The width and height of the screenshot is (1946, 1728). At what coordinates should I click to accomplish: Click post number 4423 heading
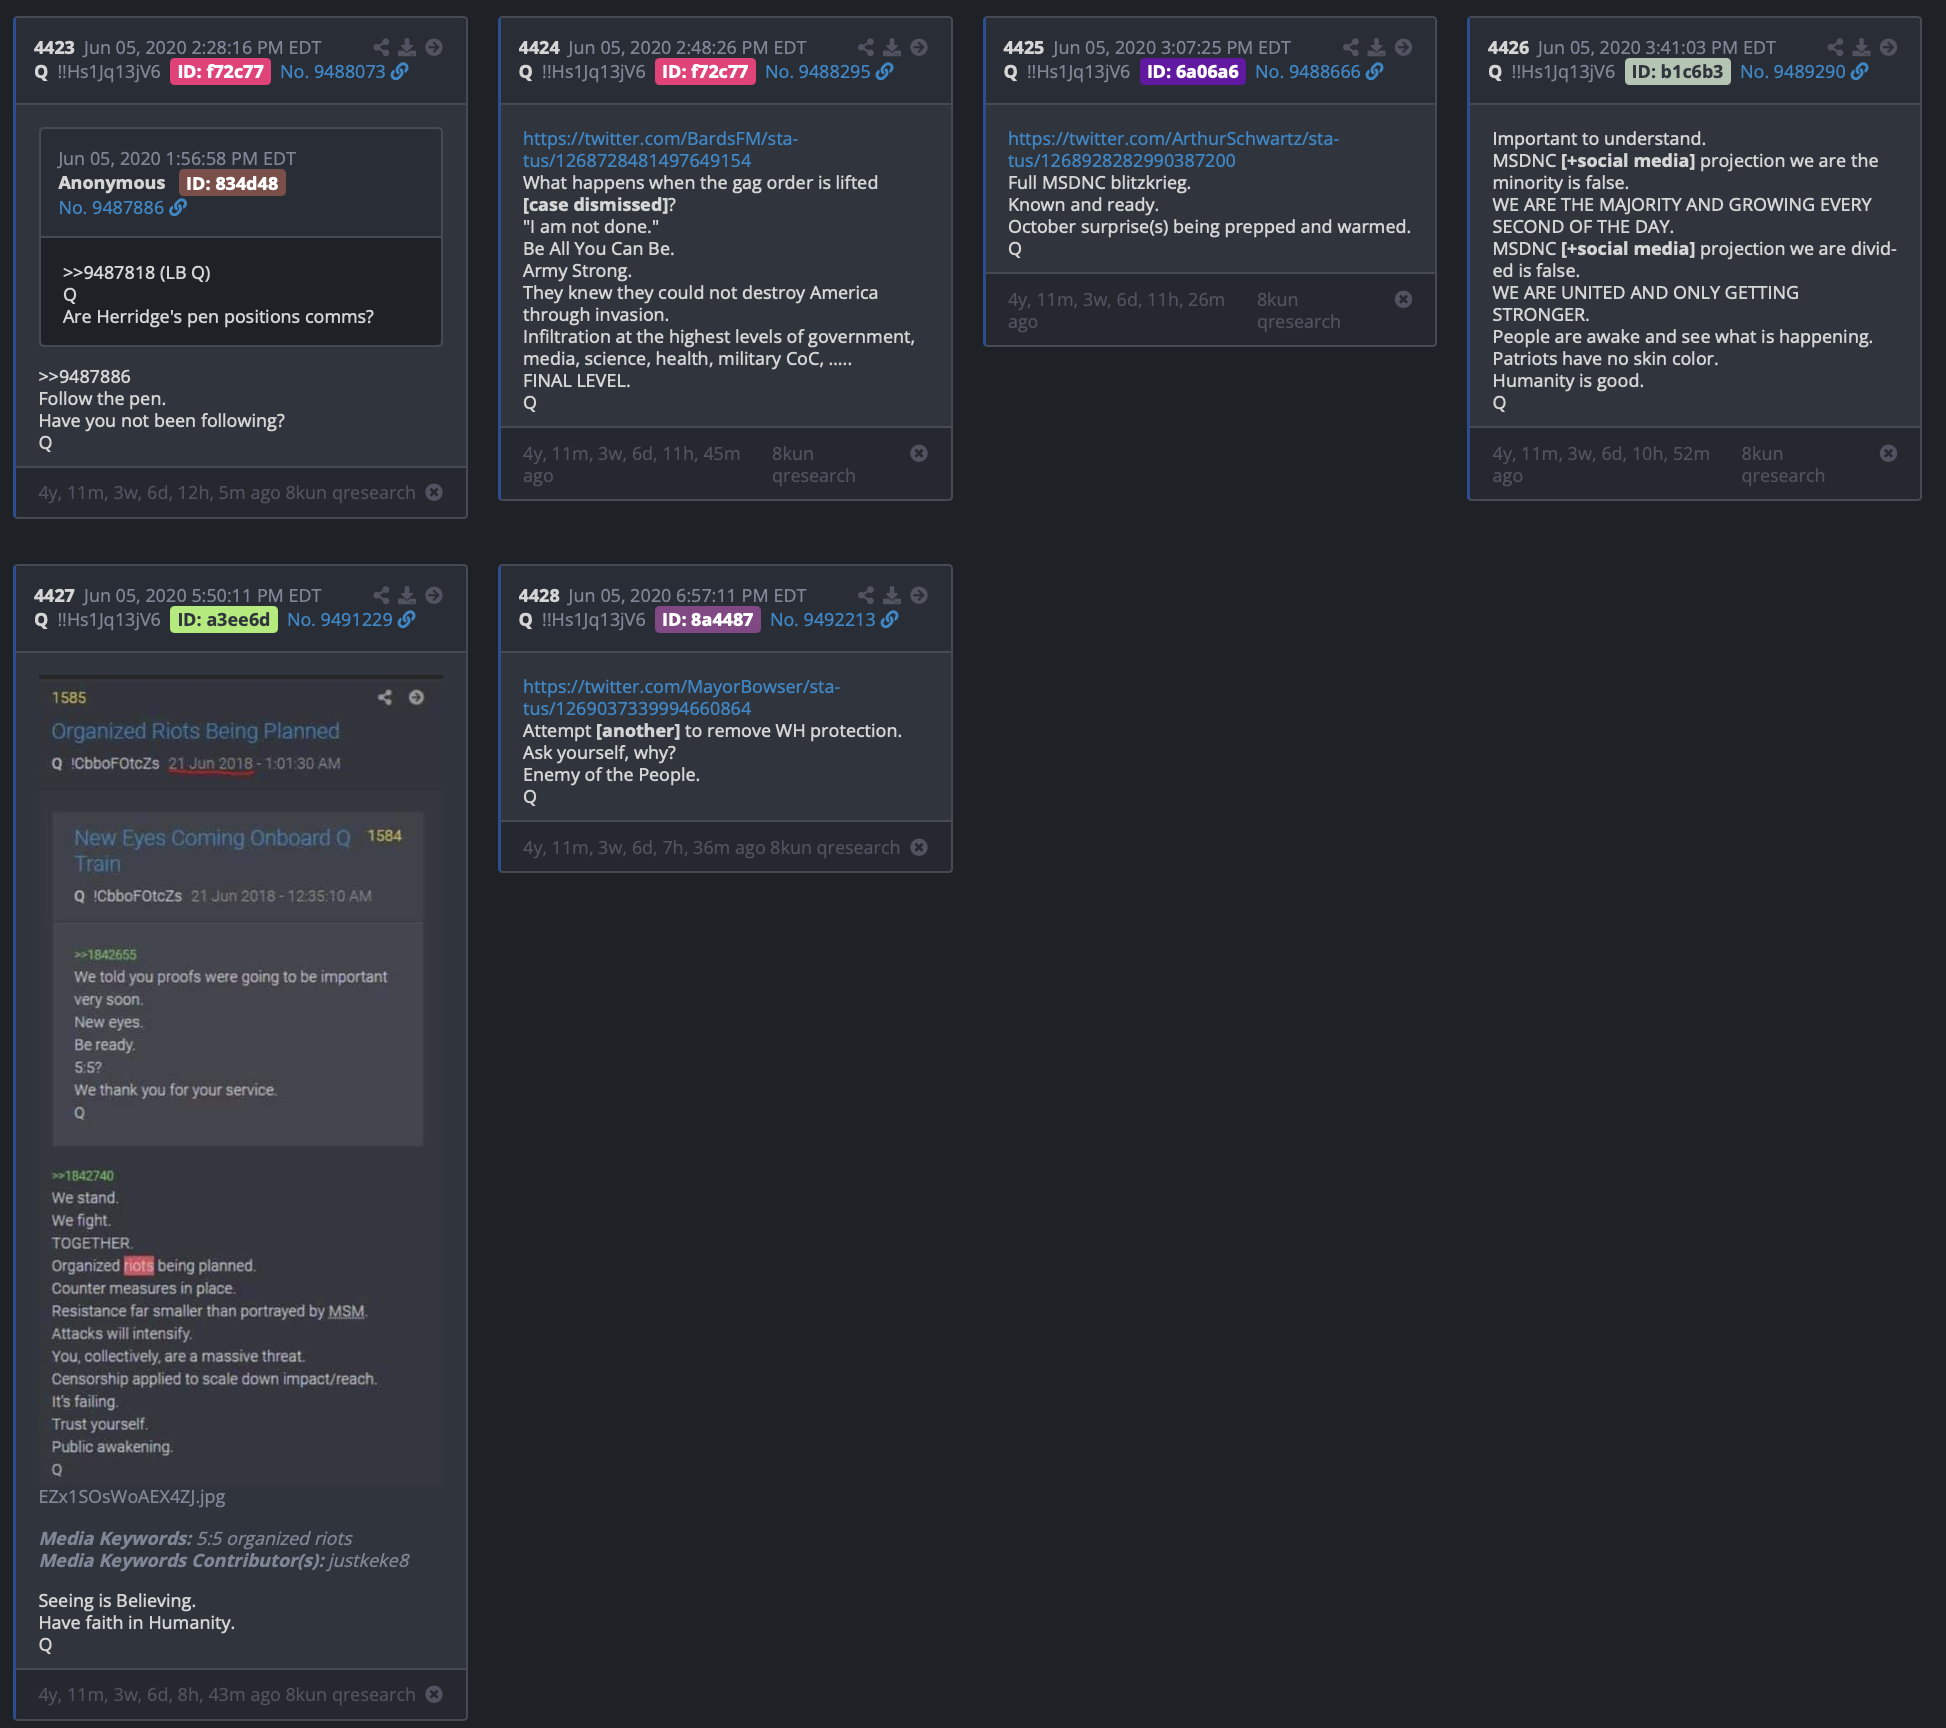click(x=54, y=47)
